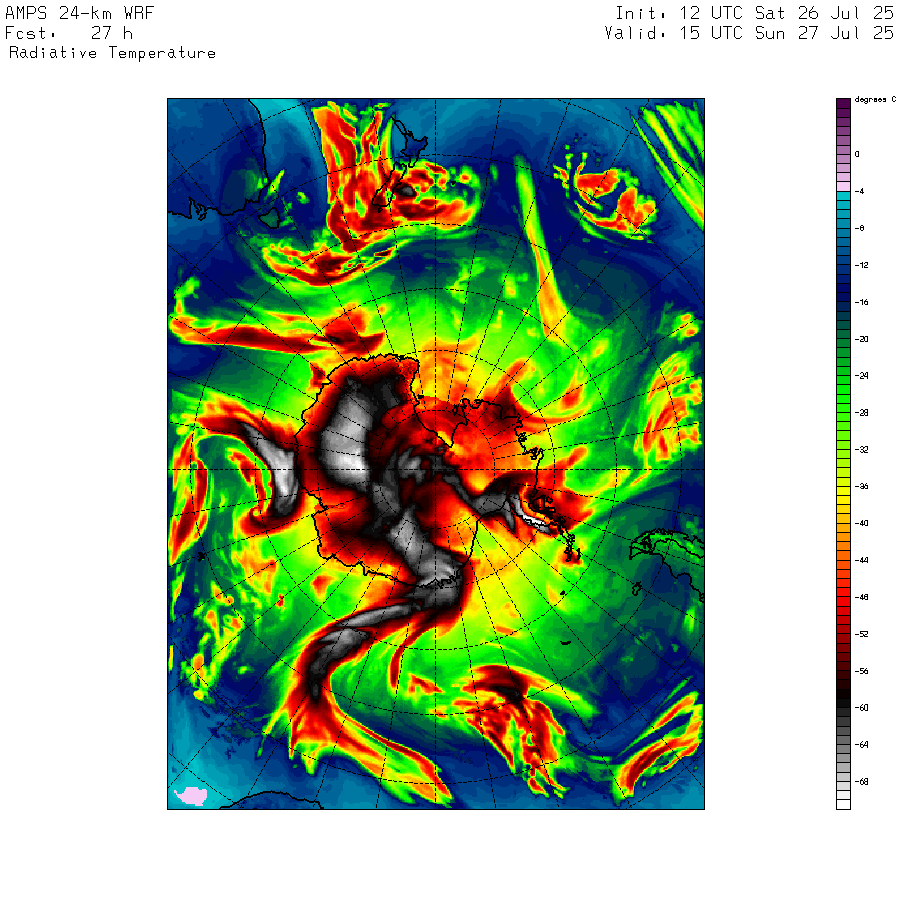Screen dimensions: 900x900
Task: Click the "-52" label on the color scale
Action: pos(862,634)
